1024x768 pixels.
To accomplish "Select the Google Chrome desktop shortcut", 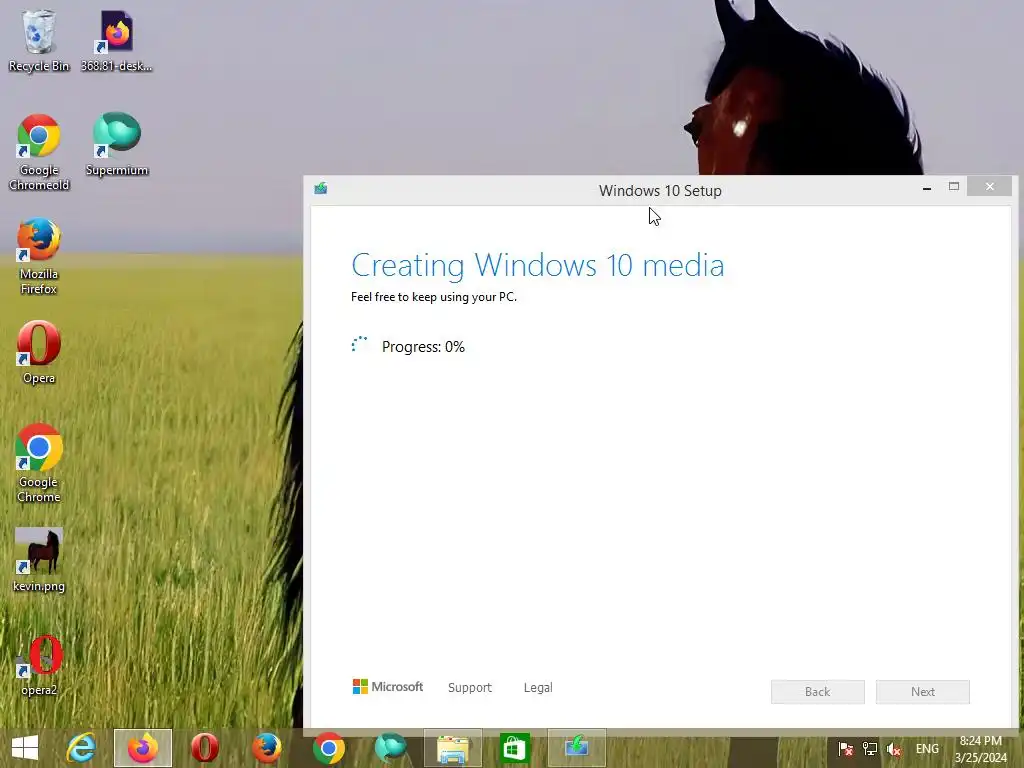I will click(x=39, y=464).
